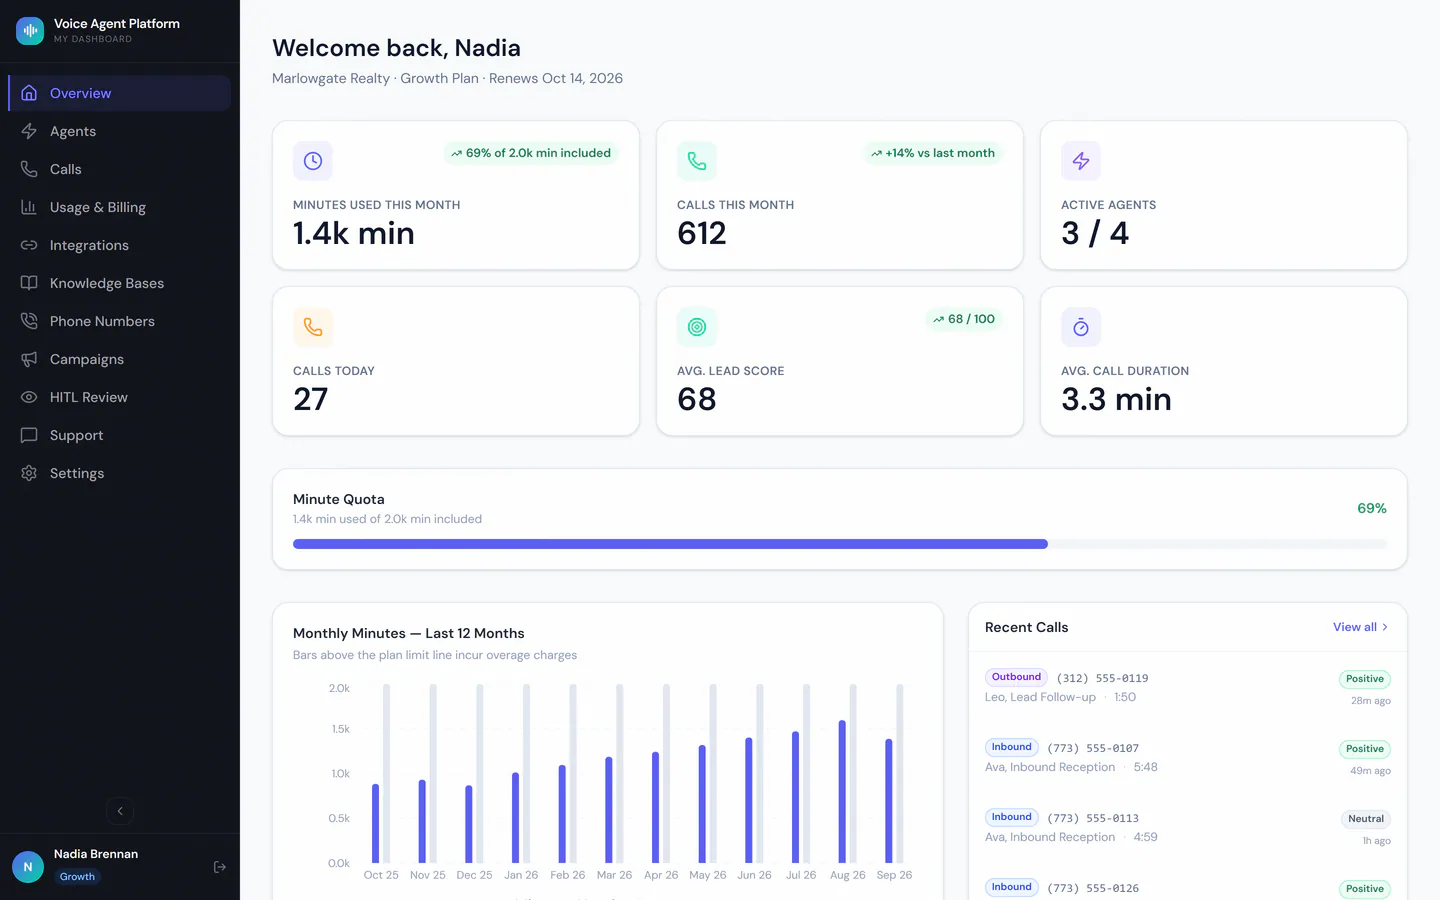Screen dimensions: 1440x900
Task: Click the Knowledge Bases book icon
Action: pyautogui.click(x=29, y=283)
